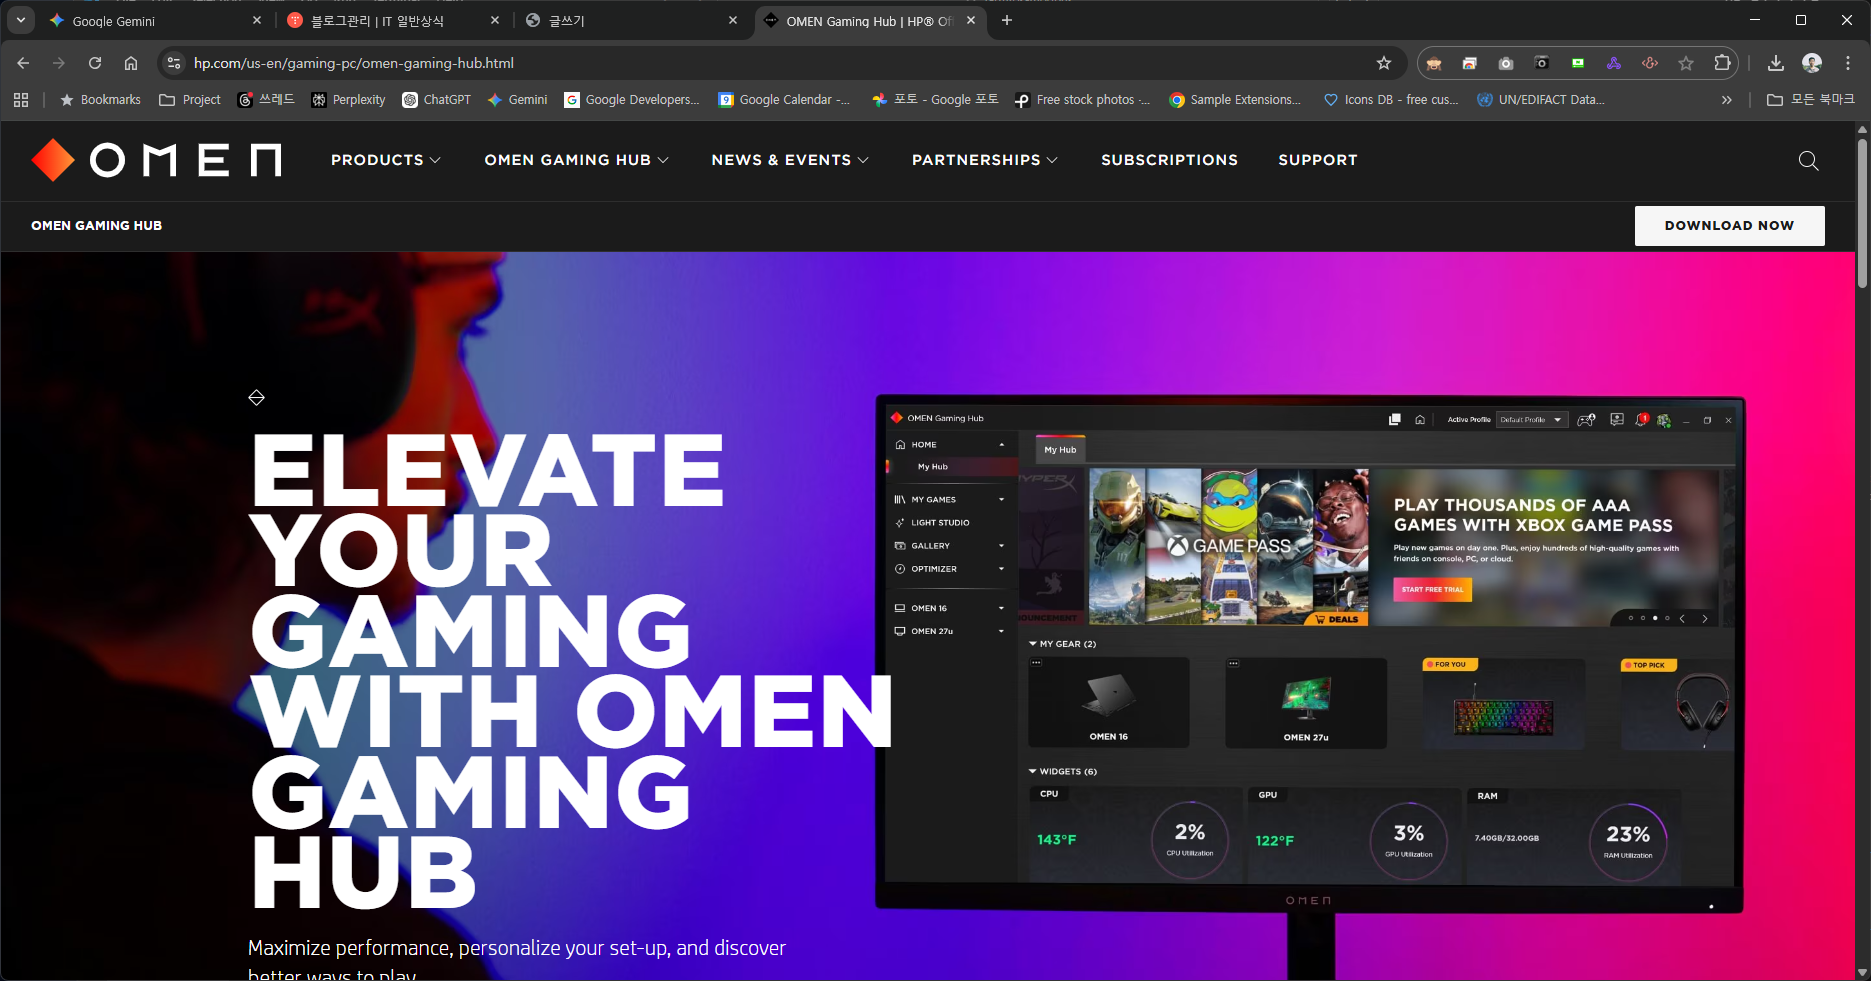Click the diamond share icon above headline
This screenshot has width=1871, height=981.
pos(257,398)
